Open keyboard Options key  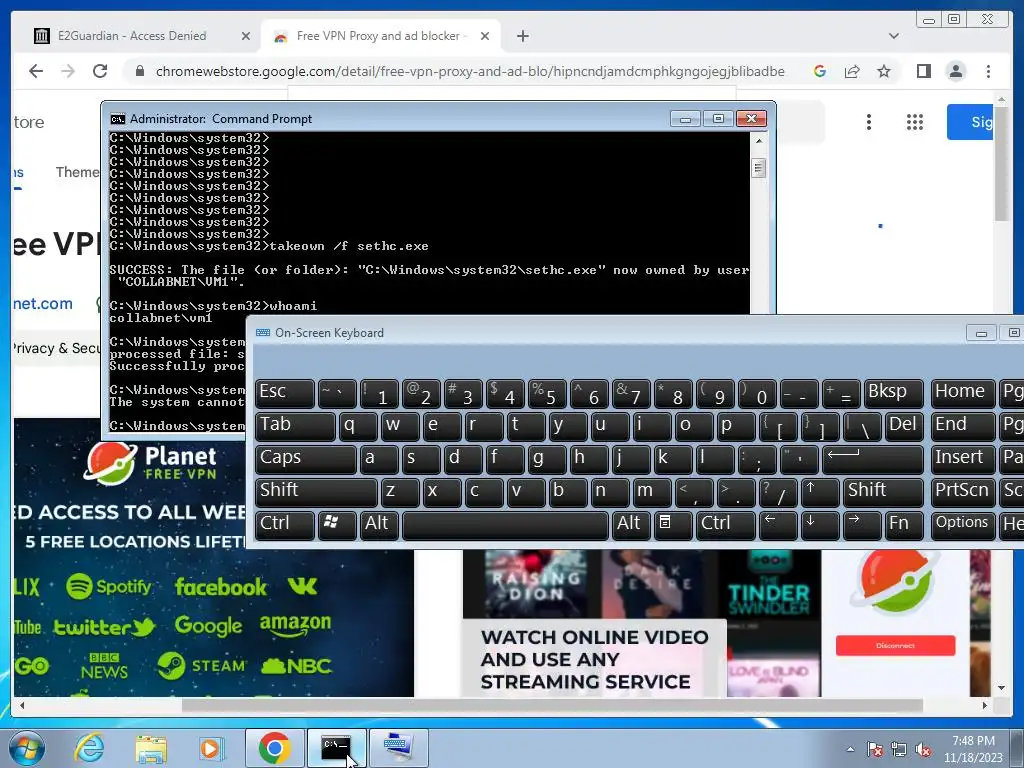(x=963, y=524)
